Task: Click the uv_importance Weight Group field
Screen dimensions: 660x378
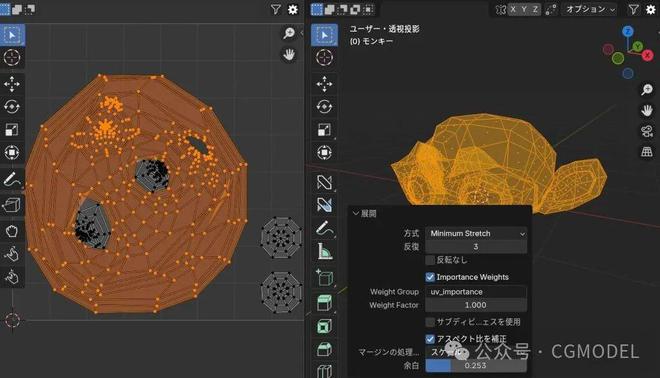Action: pos(476,292)
